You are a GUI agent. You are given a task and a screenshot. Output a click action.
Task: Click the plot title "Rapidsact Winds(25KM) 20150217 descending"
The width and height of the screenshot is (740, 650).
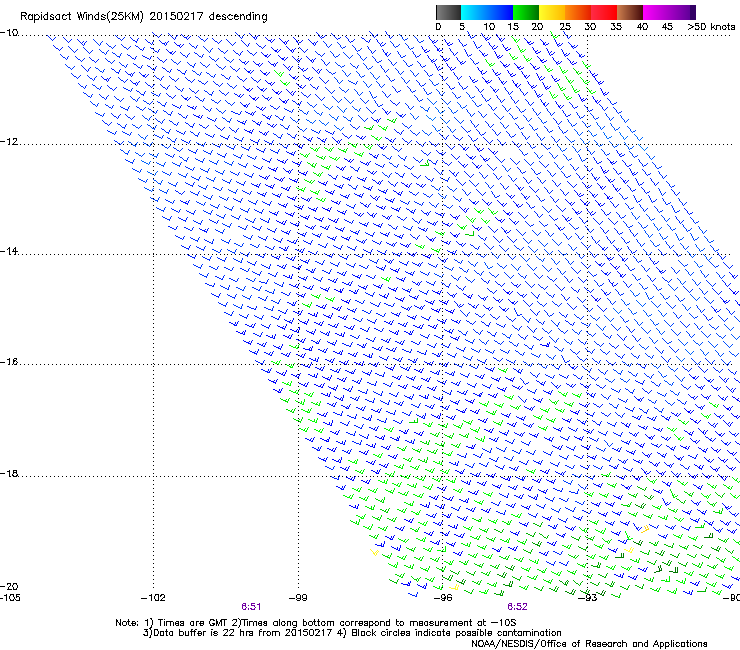point(143,17)
